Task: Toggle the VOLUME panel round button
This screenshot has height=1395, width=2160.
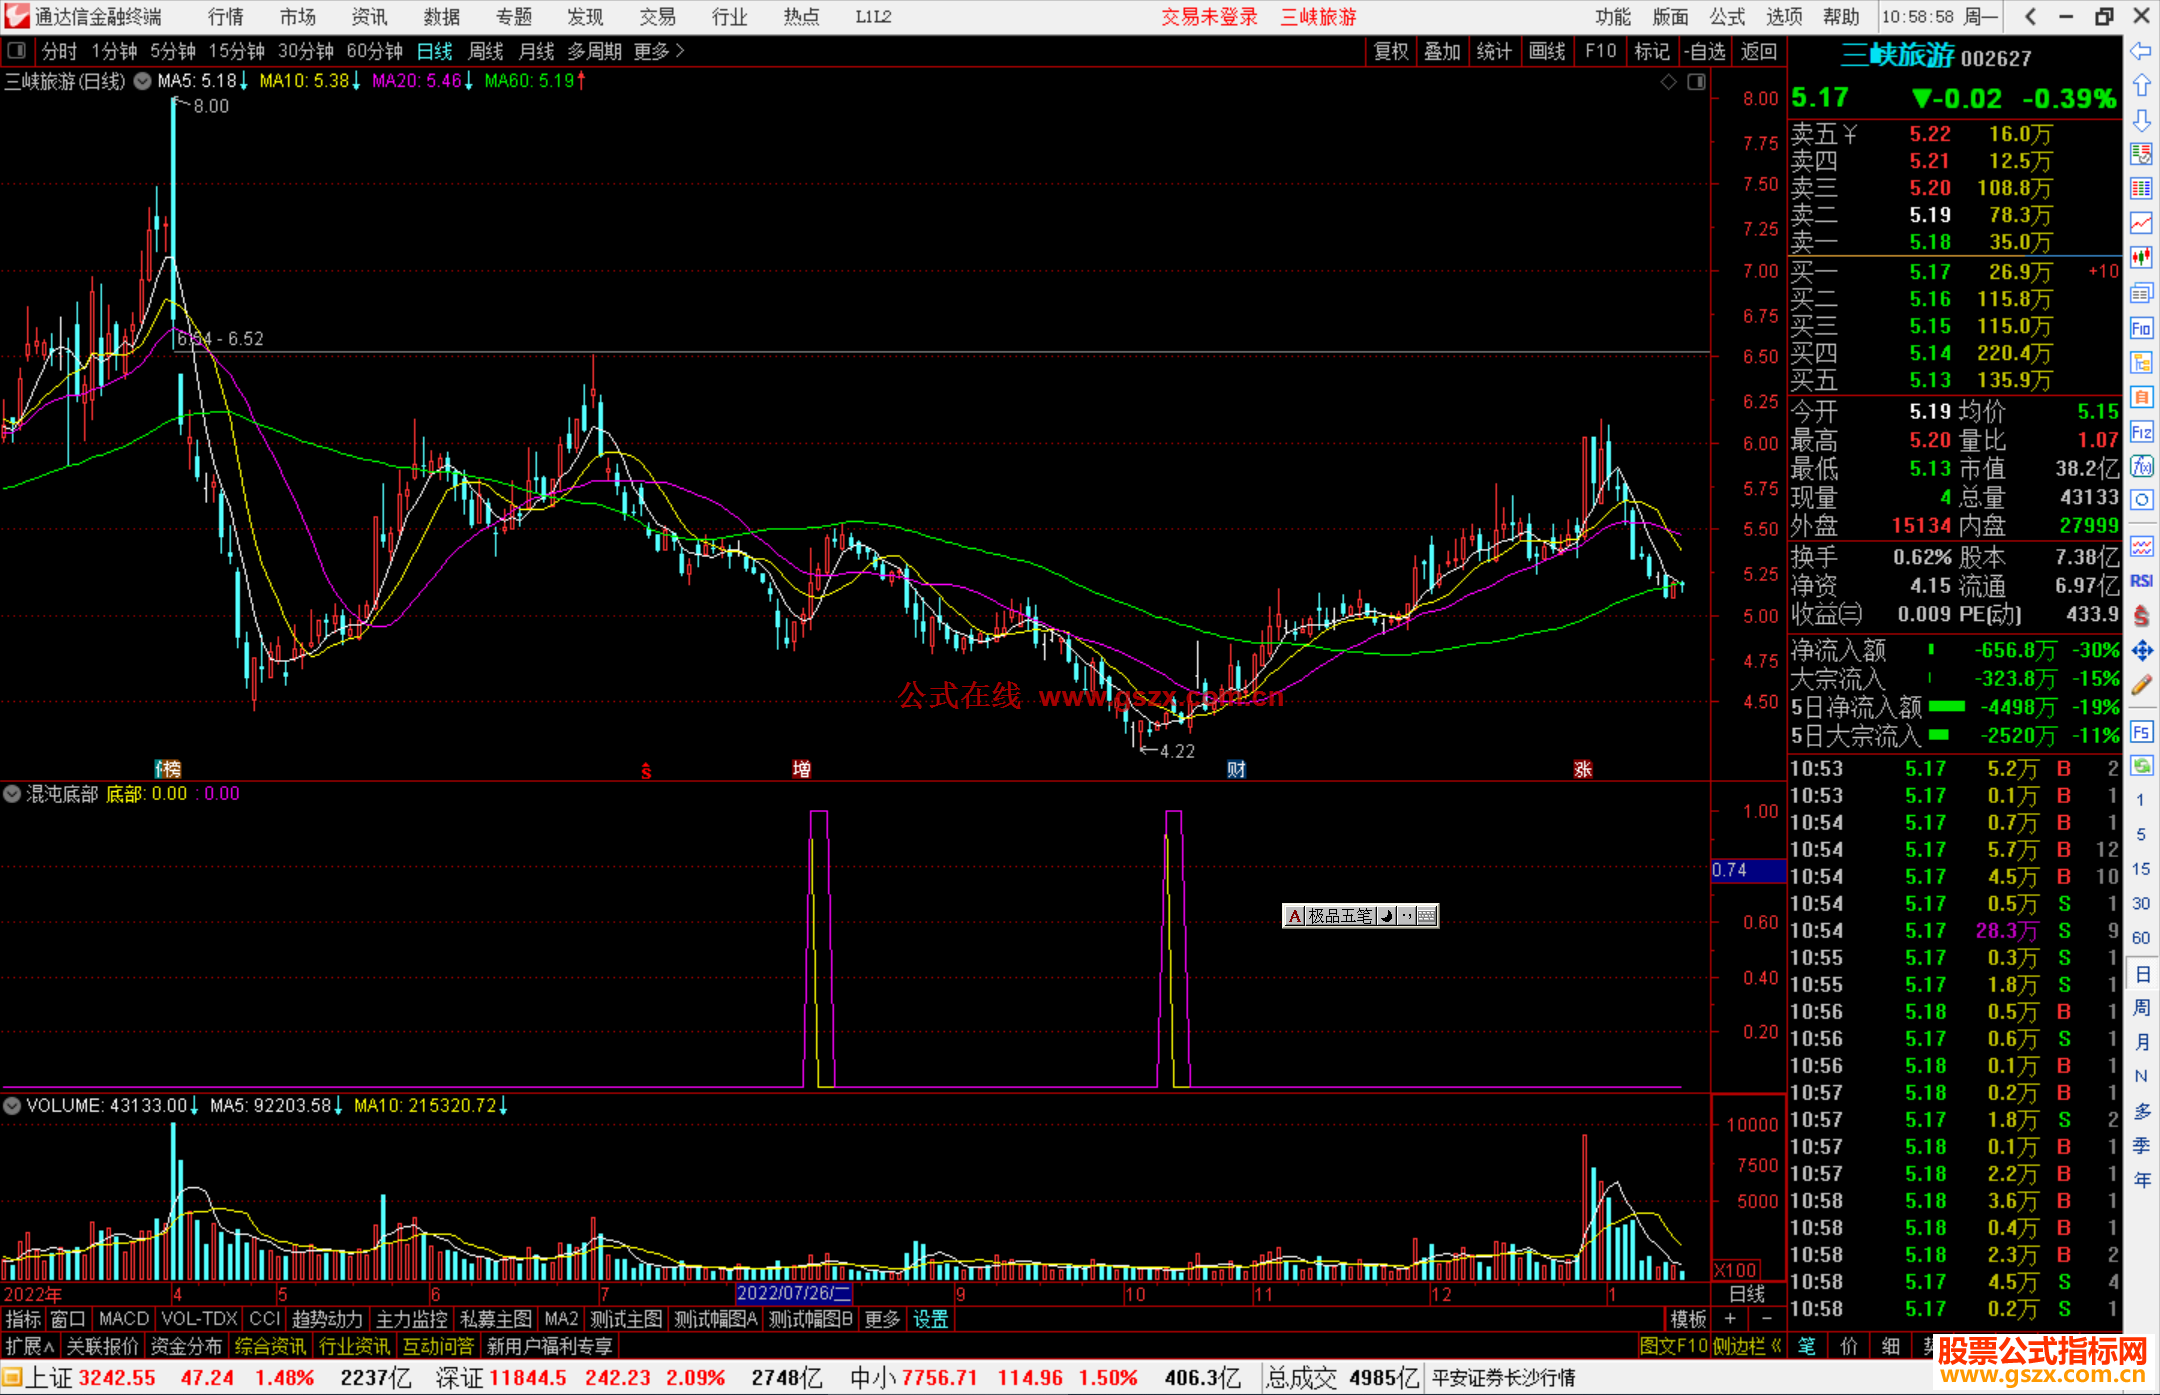Action: pos(12,1106)
